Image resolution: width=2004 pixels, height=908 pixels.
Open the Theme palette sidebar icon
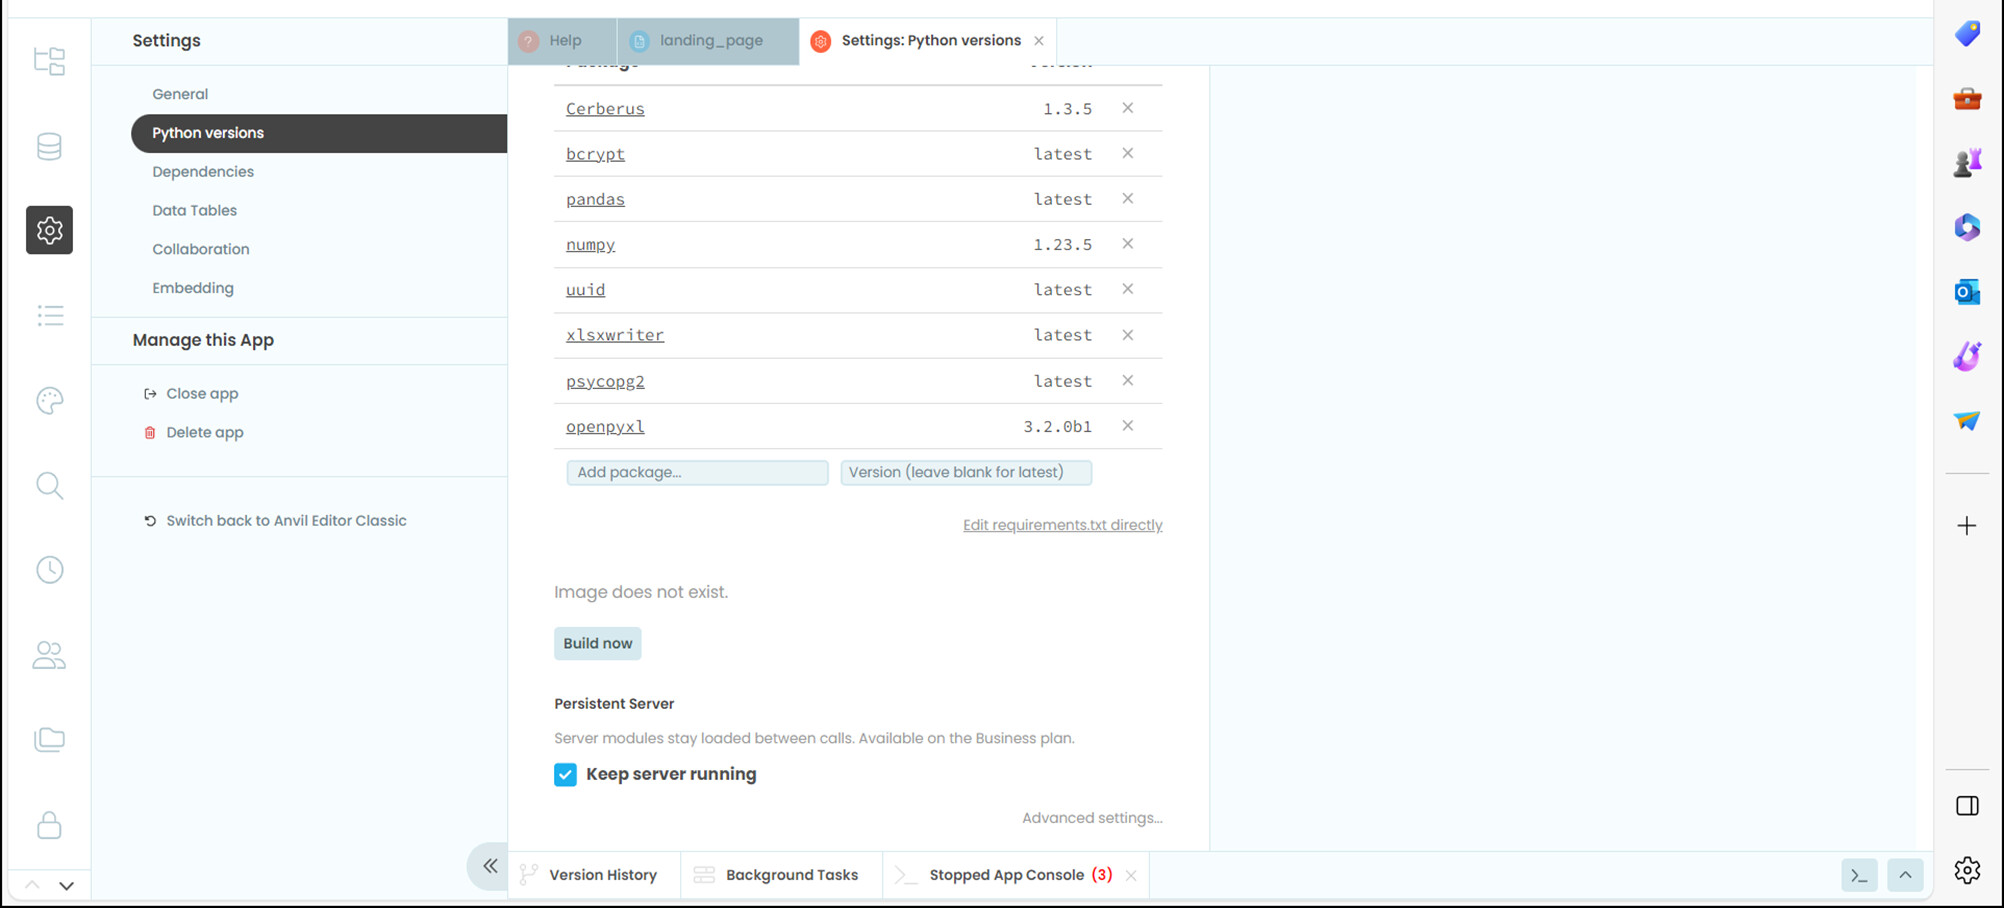pyautogui.click(x=49, y=400)
